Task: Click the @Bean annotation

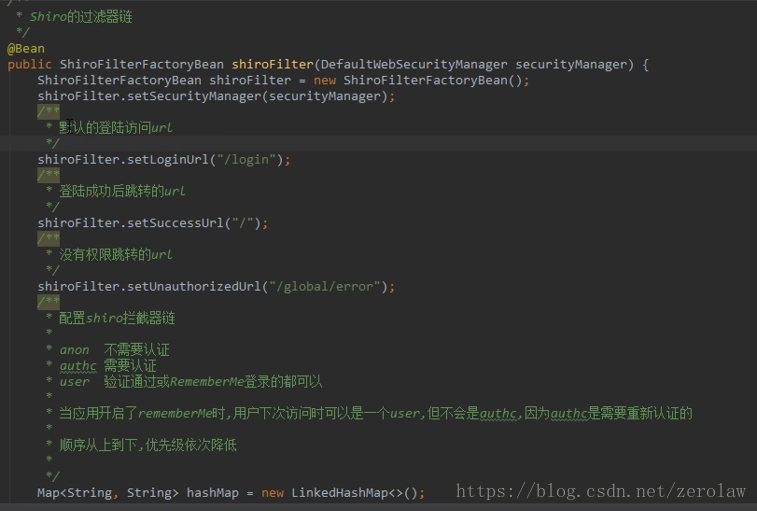Action: point(26,49)
